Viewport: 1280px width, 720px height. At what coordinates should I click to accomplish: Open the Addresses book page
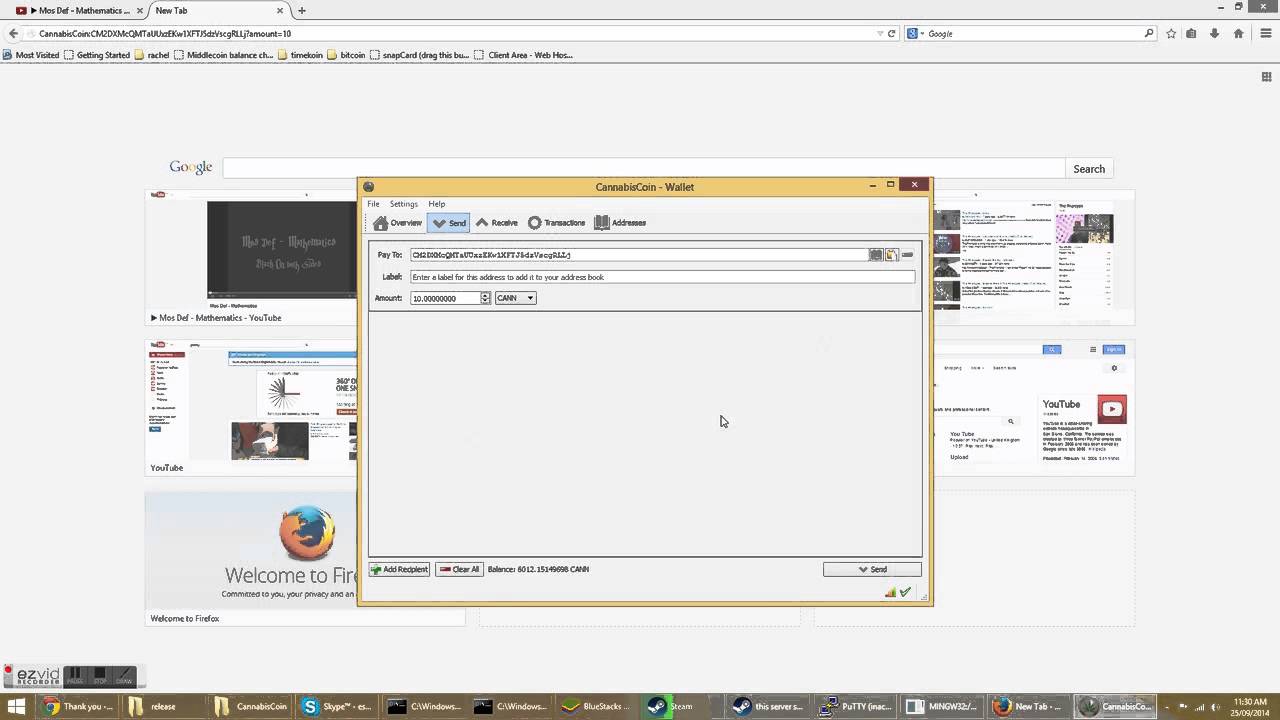(x=620, y=223)
